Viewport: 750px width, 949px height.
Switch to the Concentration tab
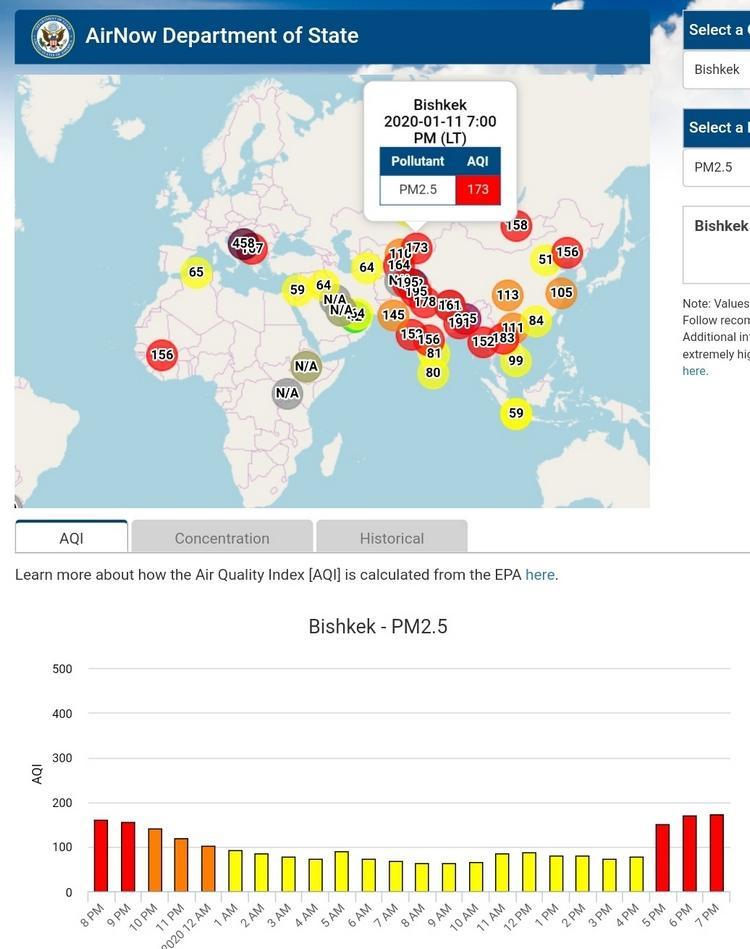222,538
